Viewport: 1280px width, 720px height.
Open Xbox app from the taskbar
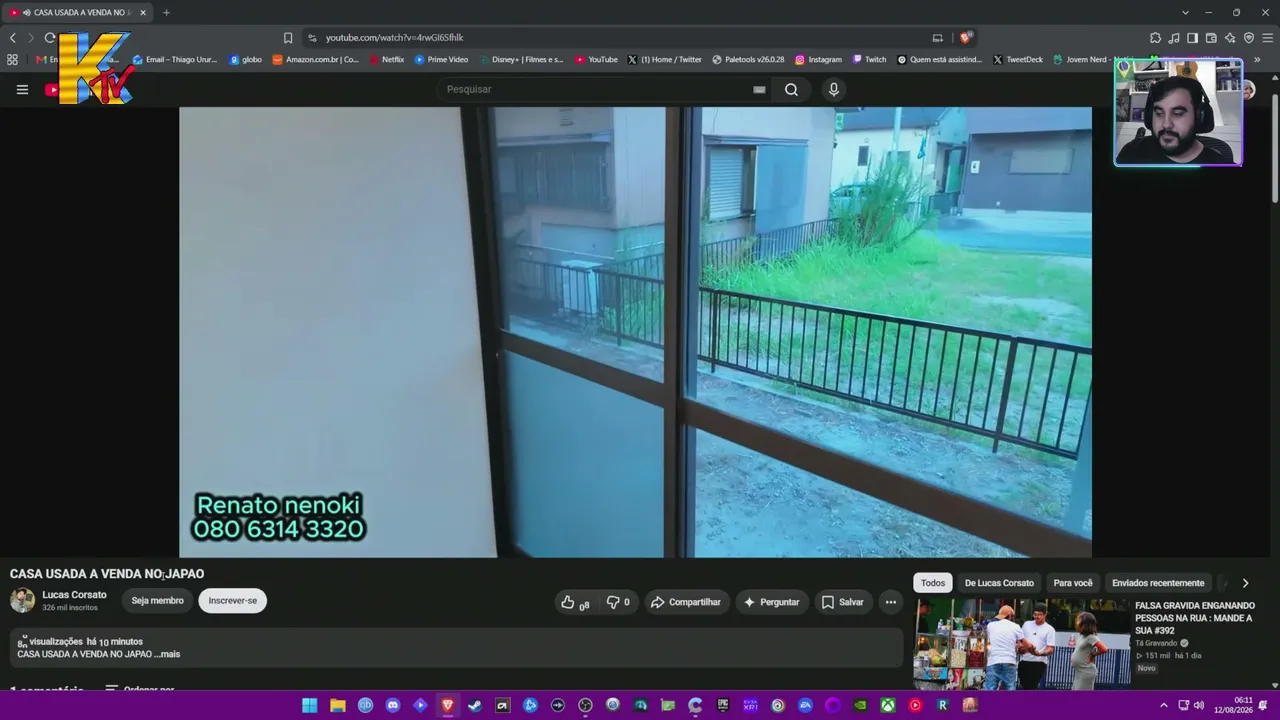[887, 705]
